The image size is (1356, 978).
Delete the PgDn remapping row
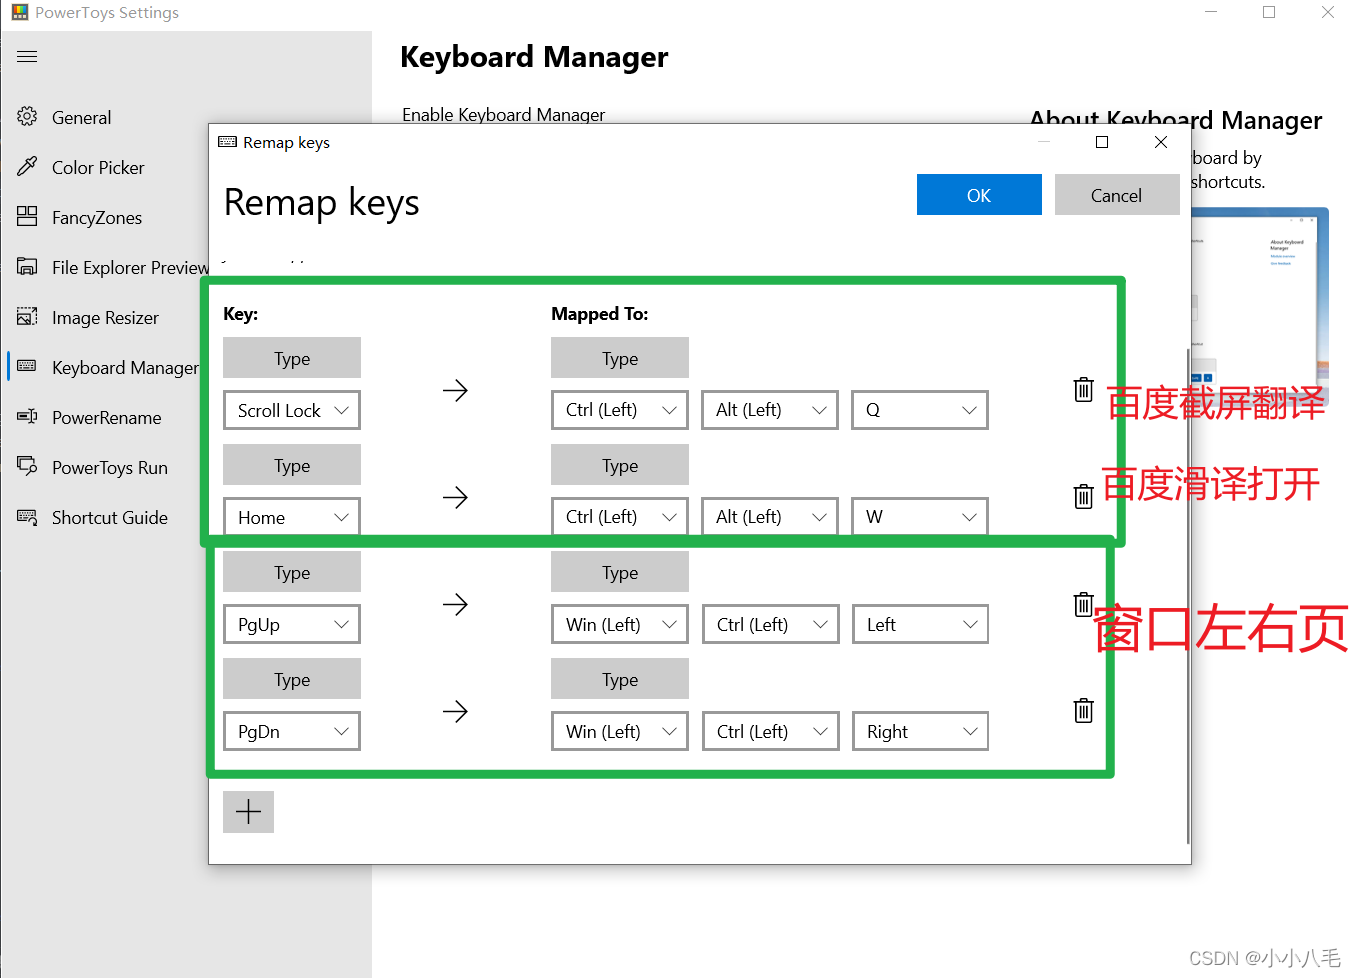pyautogui.click(x=1083, y=711)
